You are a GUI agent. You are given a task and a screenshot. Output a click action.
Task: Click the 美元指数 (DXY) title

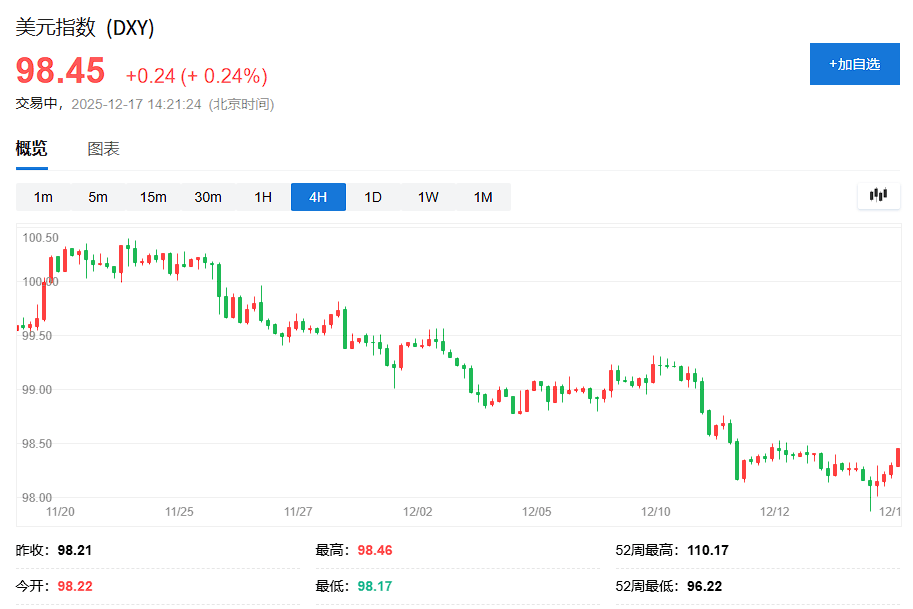(x=85, y=27)
